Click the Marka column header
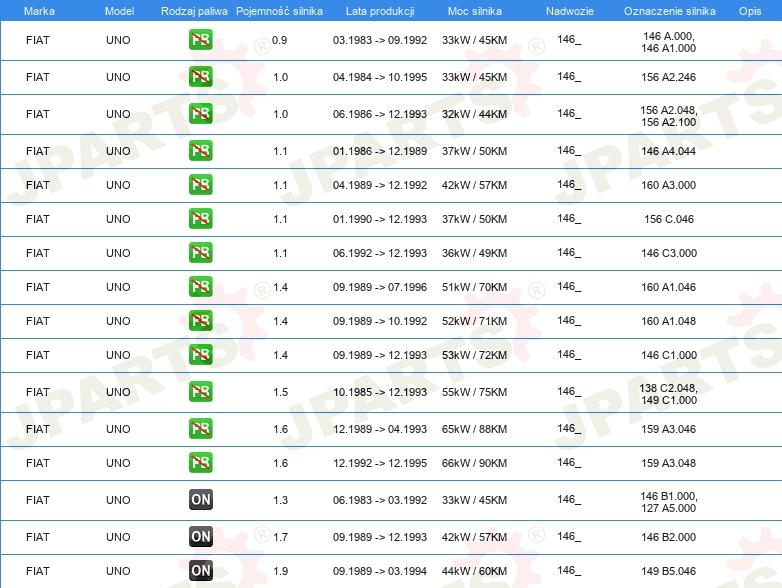 point(39,11)
